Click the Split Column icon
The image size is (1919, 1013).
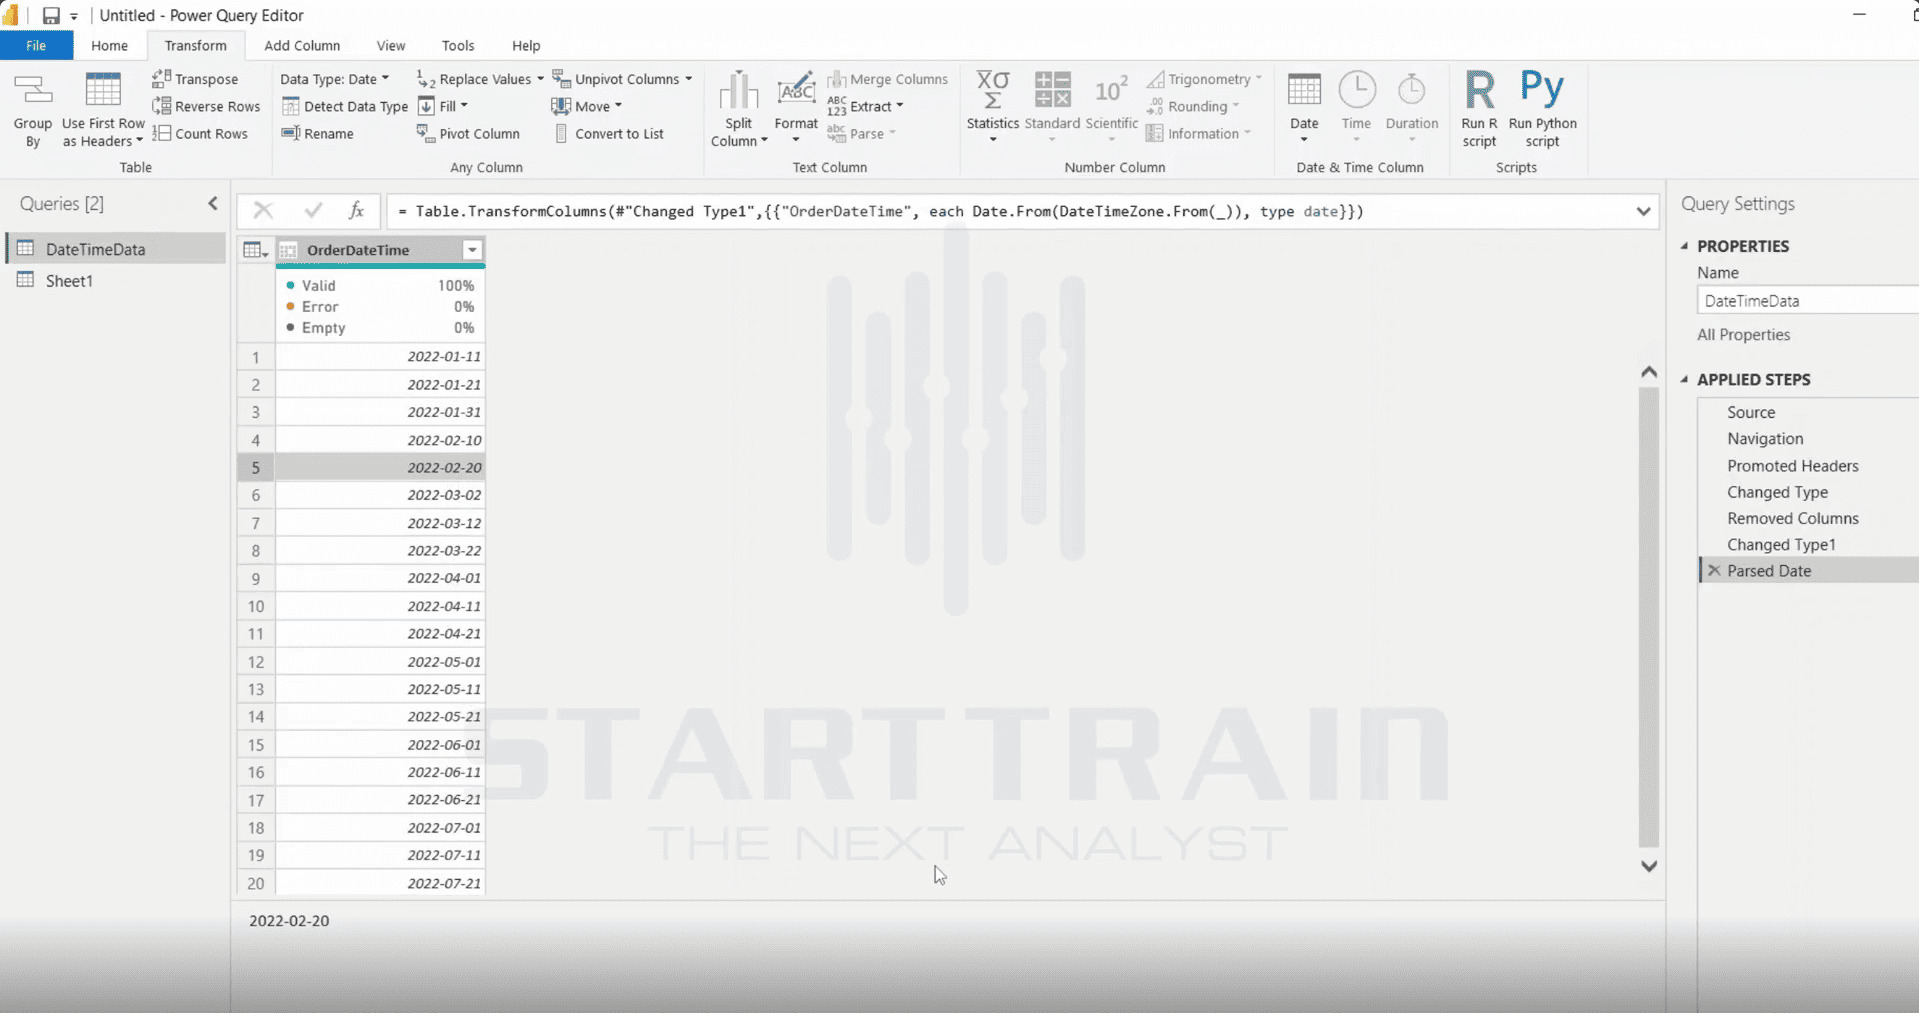(x=739, y=90)
